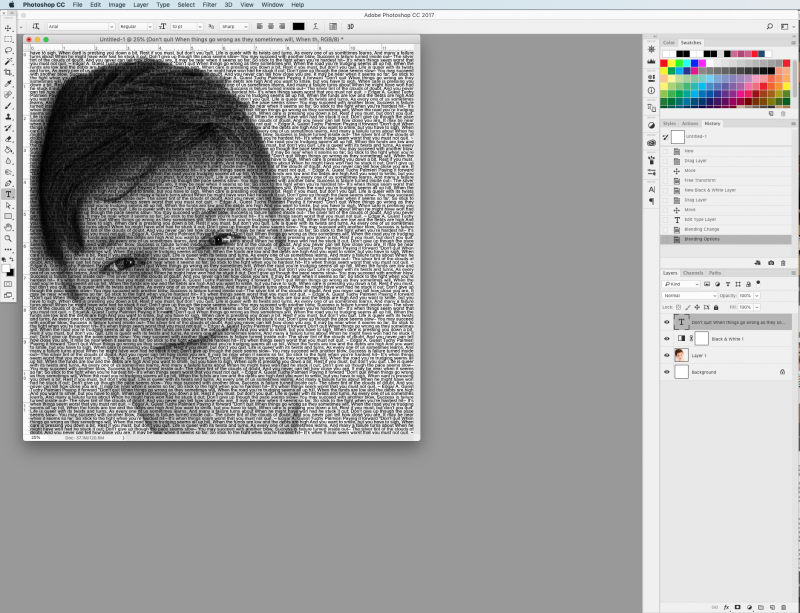This screenshot has width=800, height=613.
Task: Open the font size 10 pt dropdown
Action: pos(186,27)
